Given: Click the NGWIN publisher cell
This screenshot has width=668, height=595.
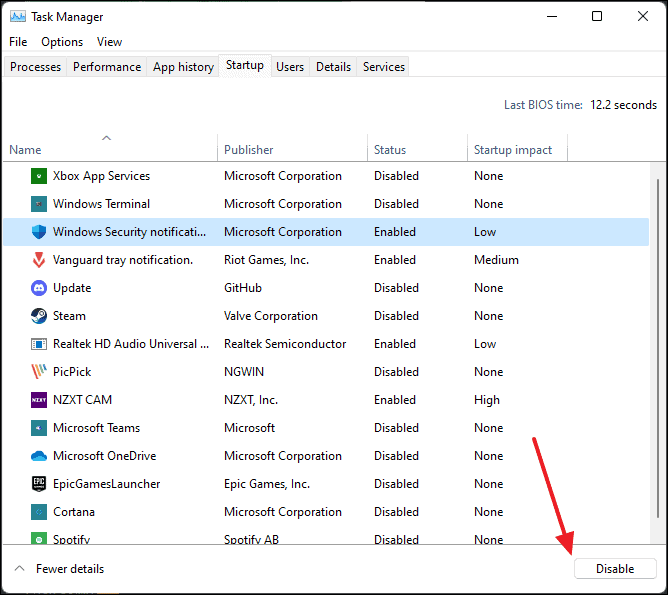Looking at the screenshot, I should point(244,372).
